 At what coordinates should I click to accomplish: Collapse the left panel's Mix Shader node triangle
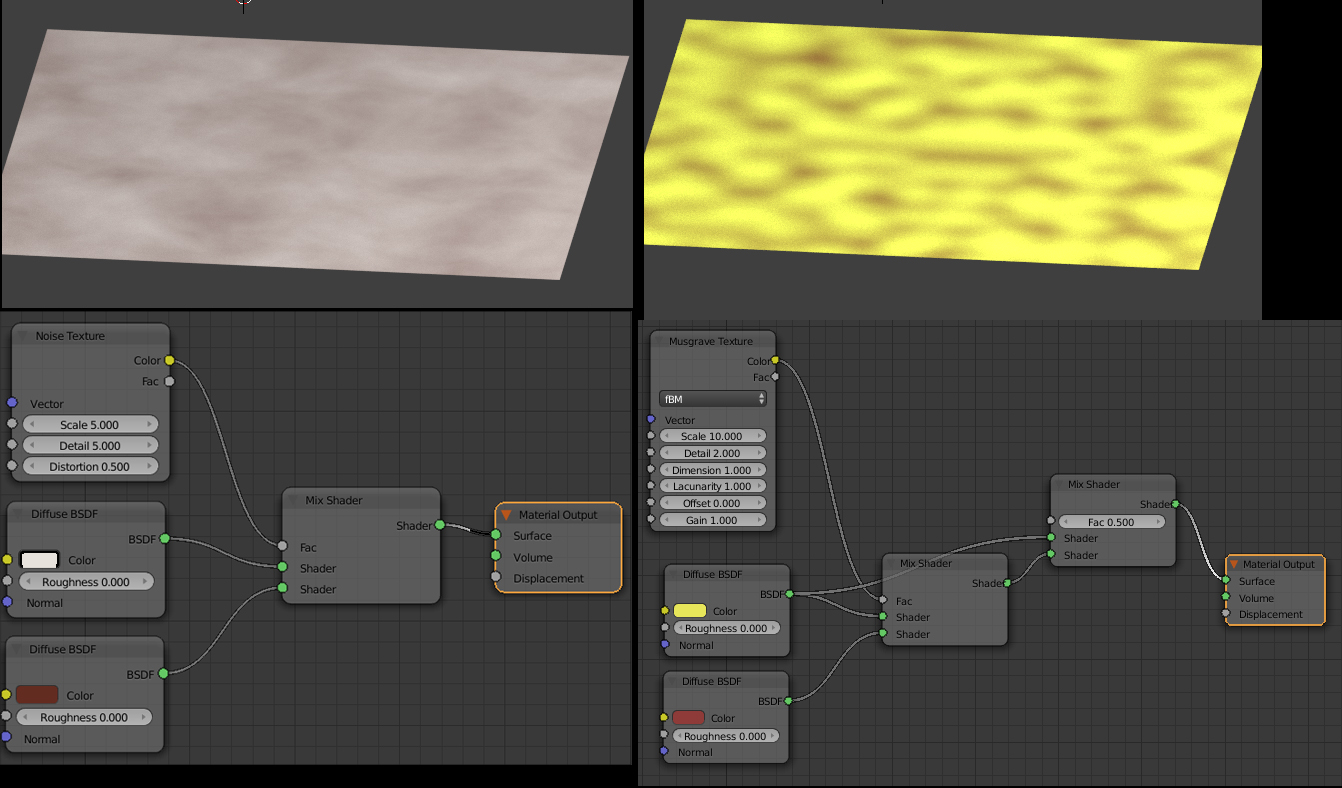(x=293, y=500)
